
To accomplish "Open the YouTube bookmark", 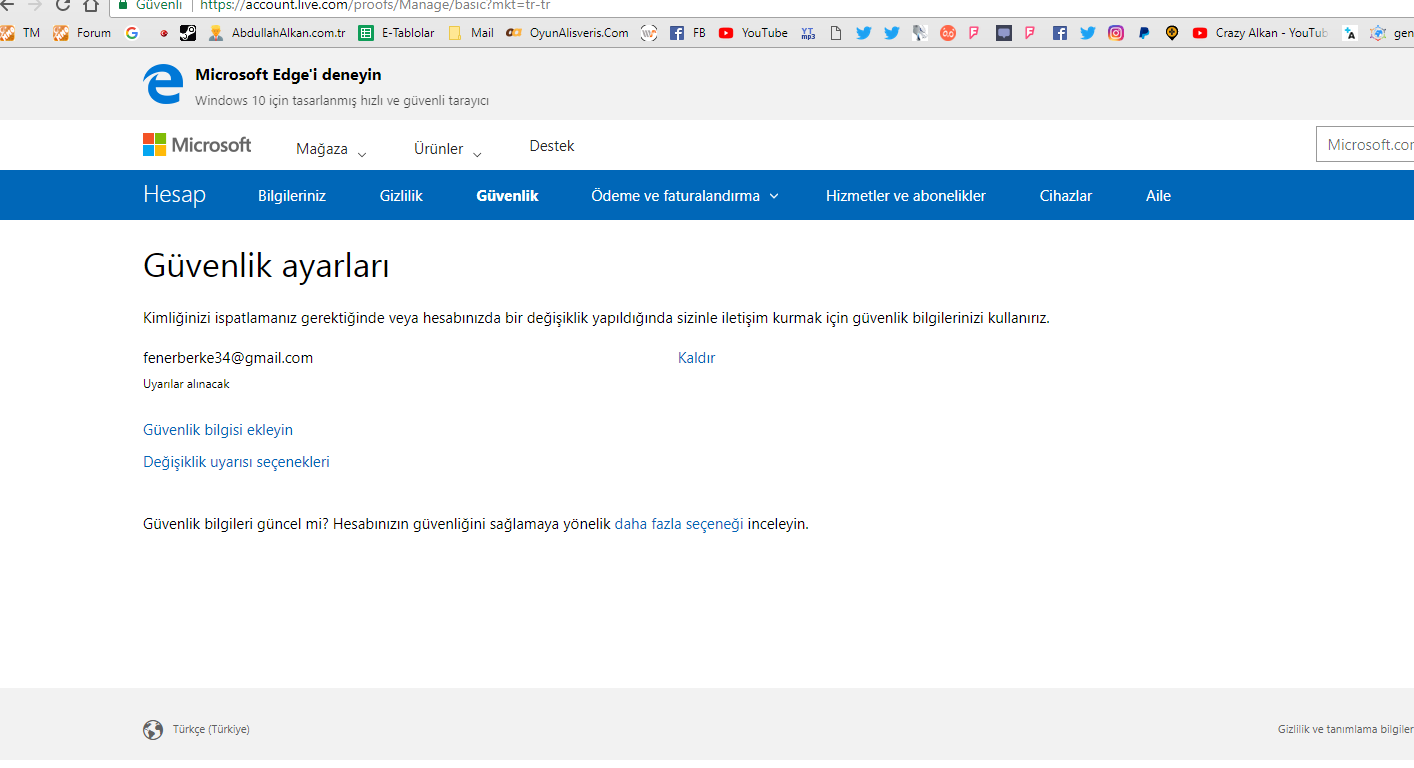I will pos(753,33).
